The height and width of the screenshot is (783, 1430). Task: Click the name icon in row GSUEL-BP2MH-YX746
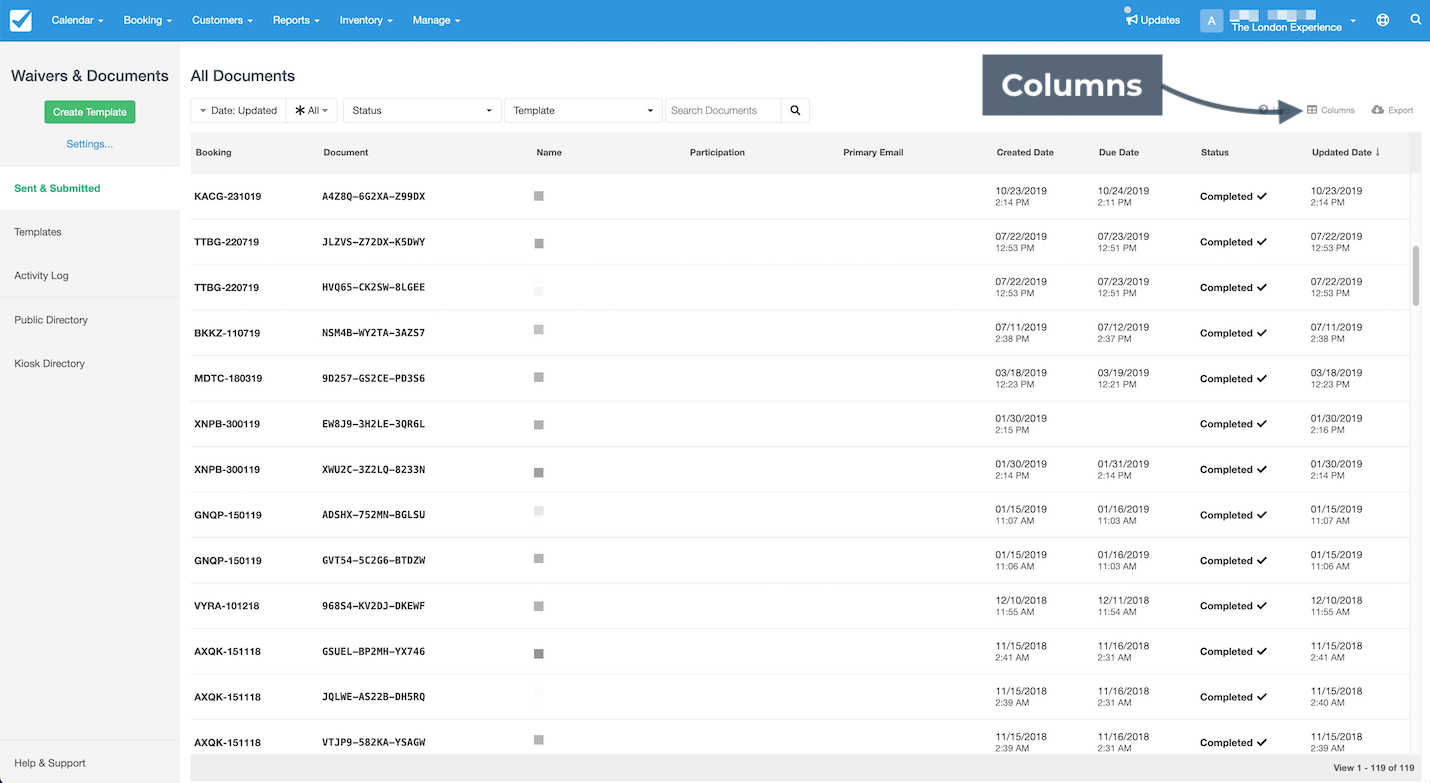(x=539, y=653)
